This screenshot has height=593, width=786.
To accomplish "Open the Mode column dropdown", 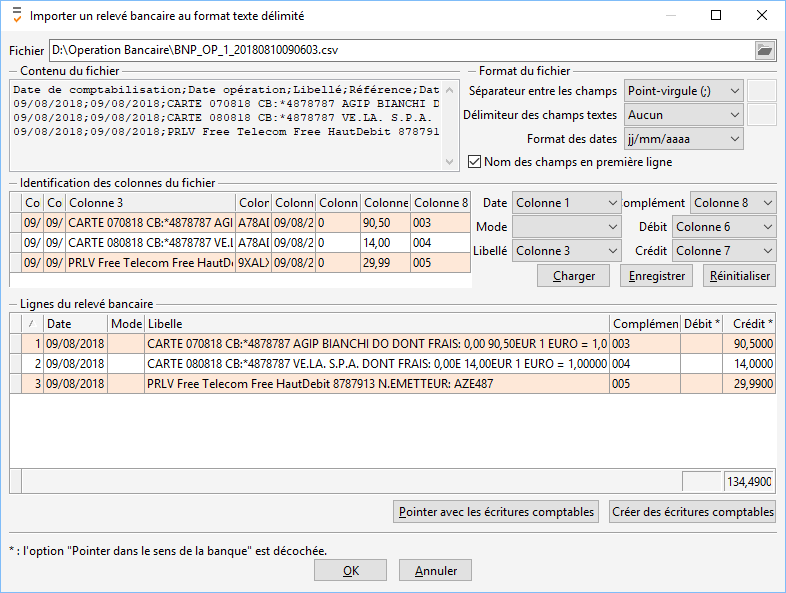I will tap(566, 227).
